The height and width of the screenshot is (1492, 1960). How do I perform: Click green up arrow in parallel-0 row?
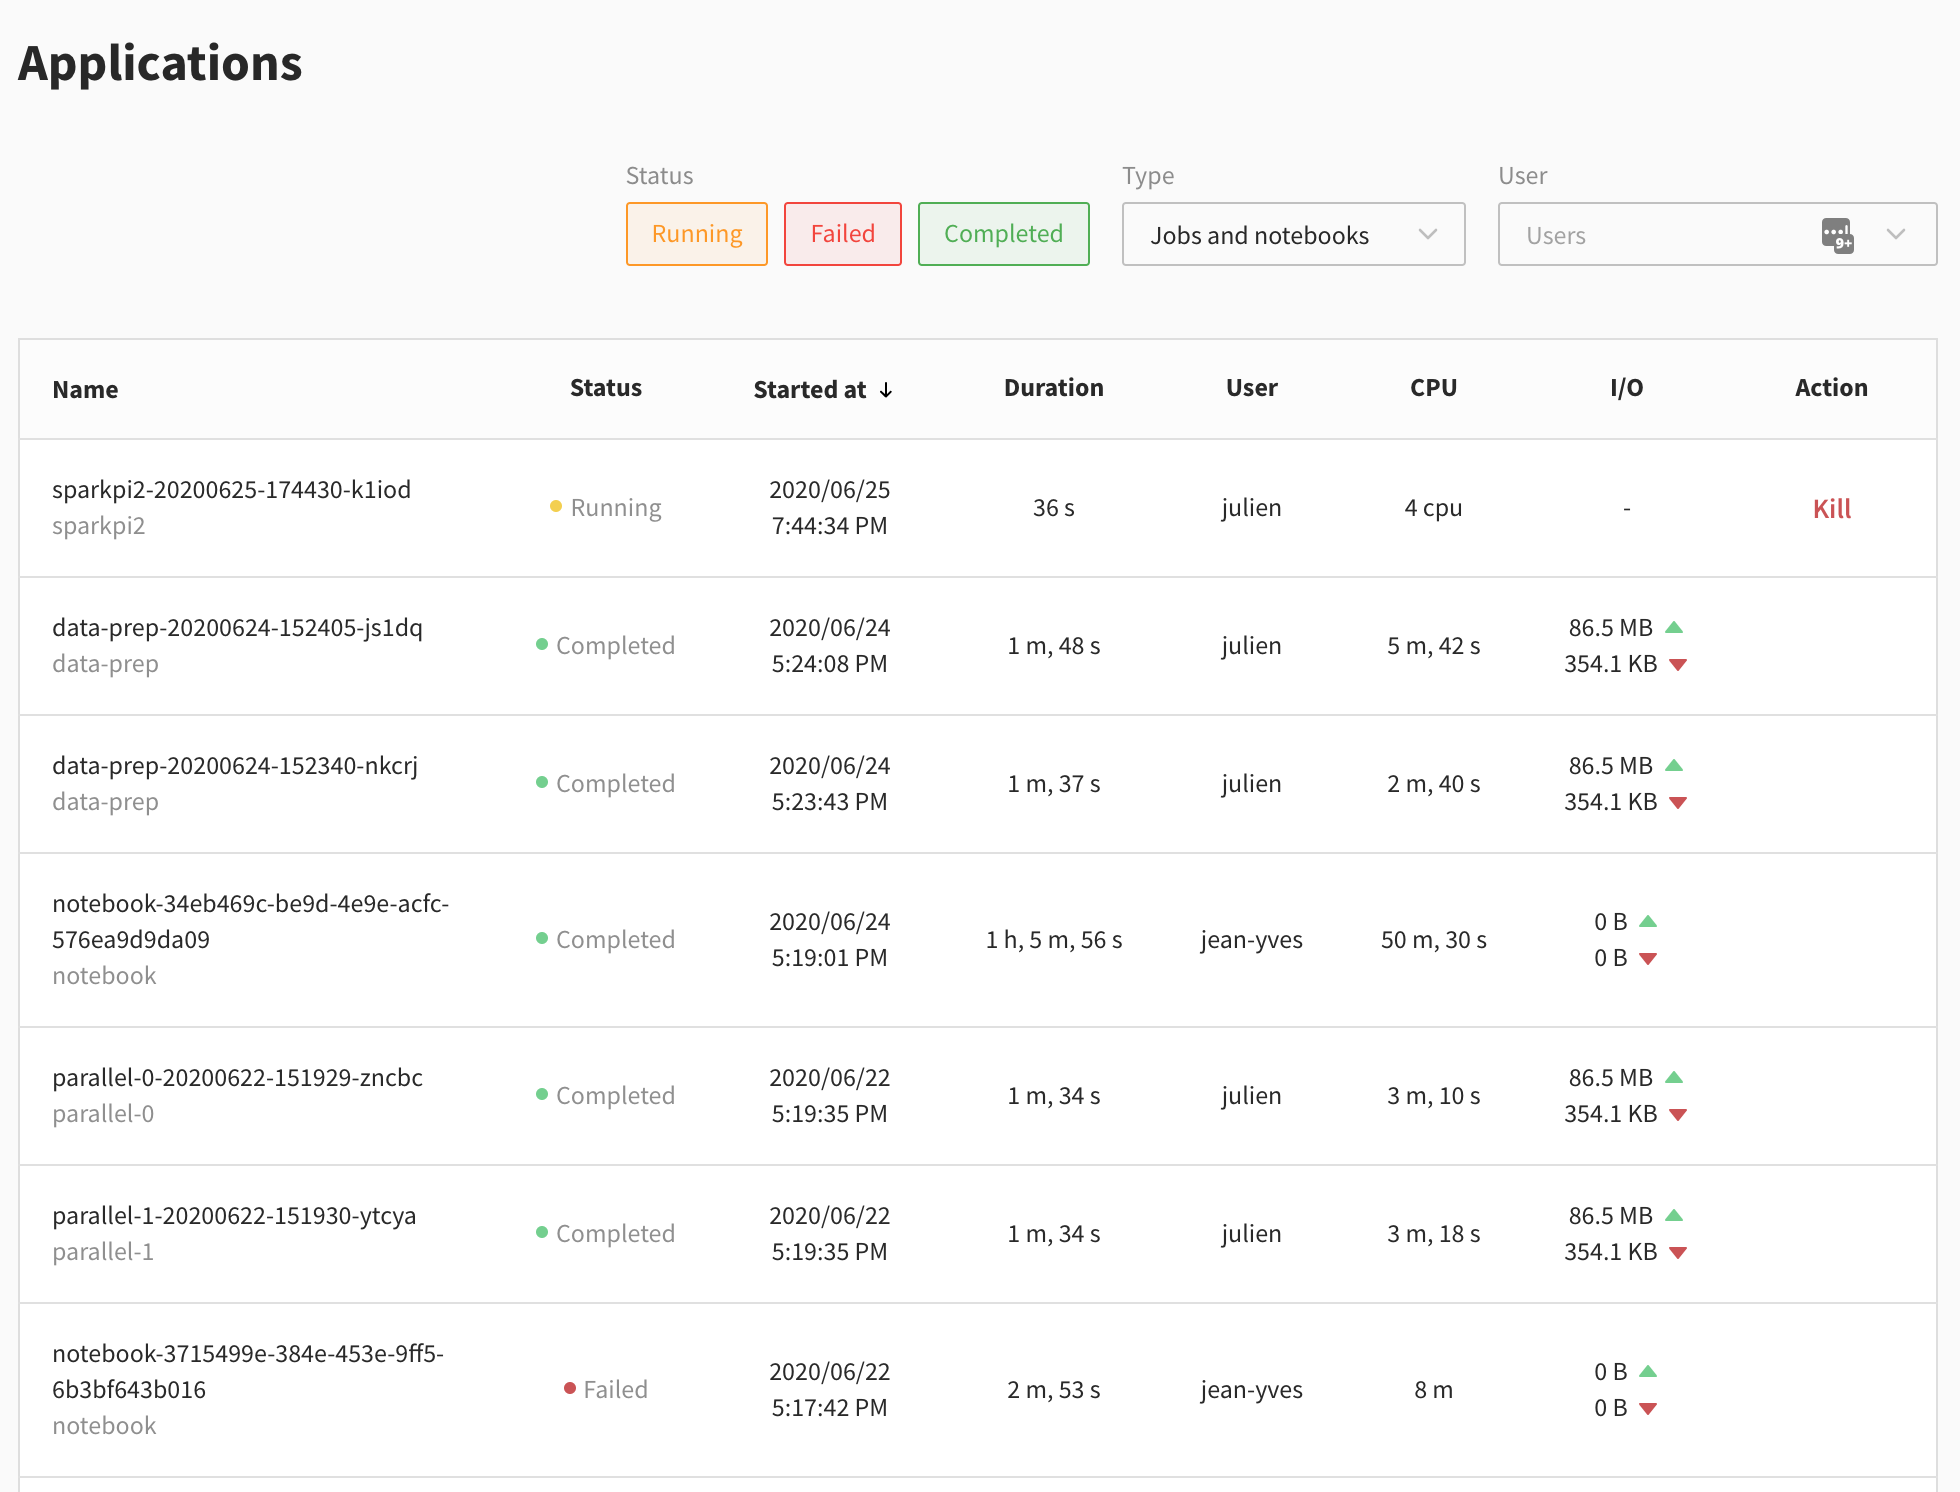(x=1675, y=1077)
